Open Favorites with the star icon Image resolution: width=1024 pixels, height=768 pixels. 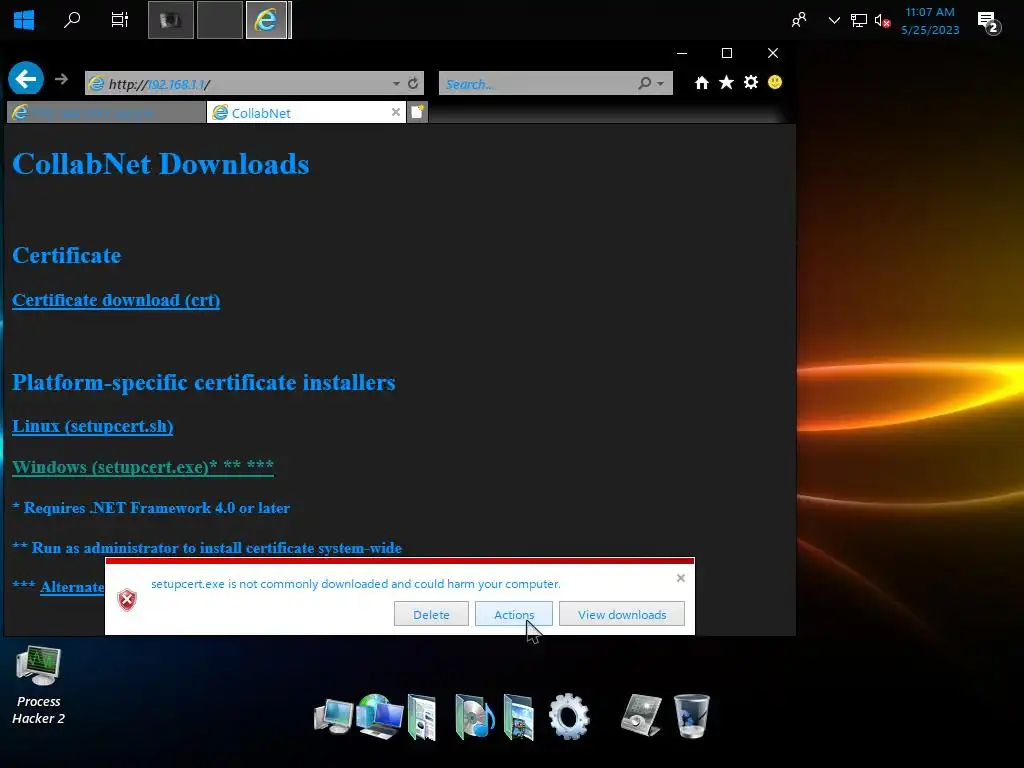tap(726, 82)
